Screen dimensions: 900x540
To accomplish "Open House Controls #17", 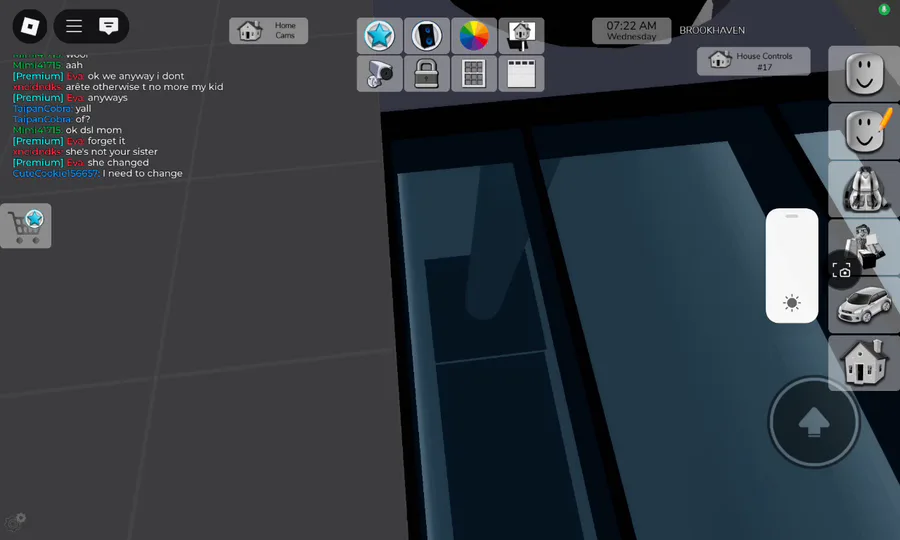I will coord(754,61).
